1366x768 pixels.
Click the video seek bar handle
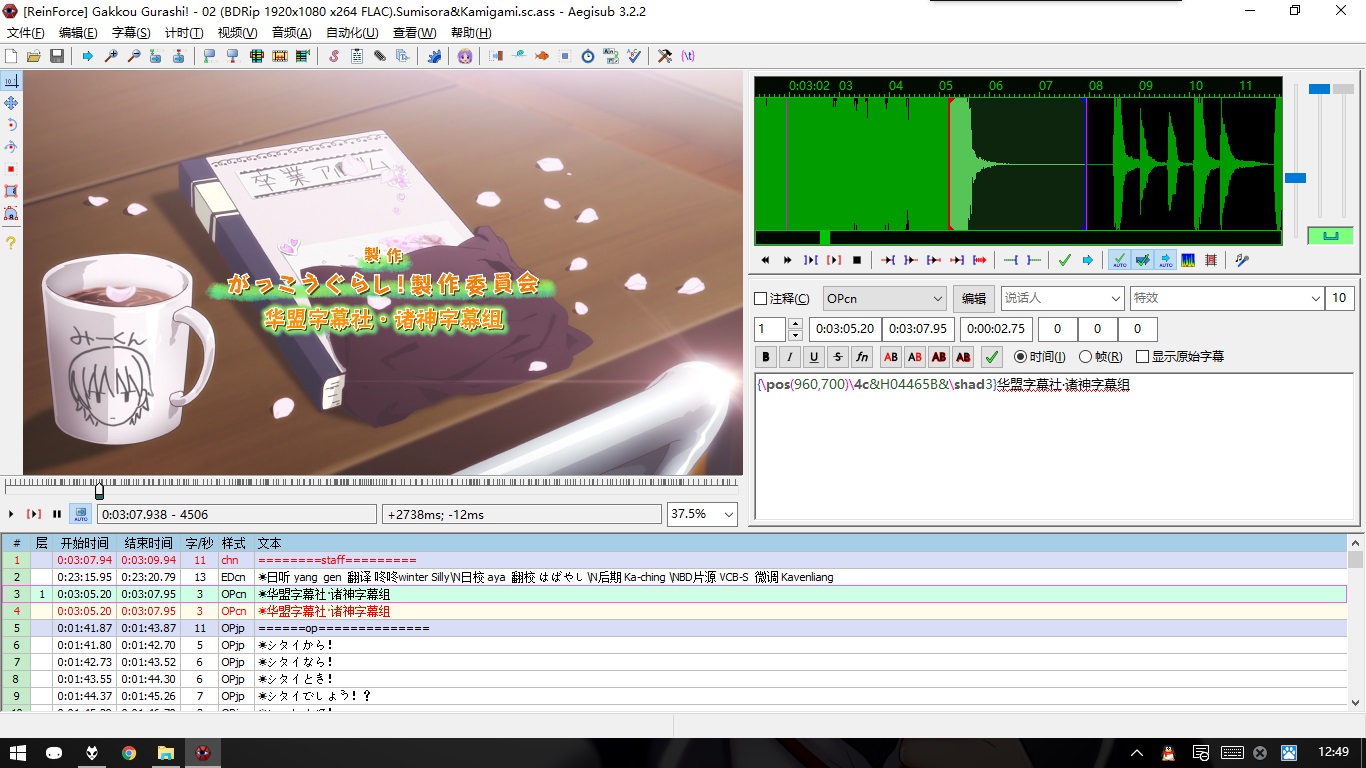click(x=99, y=491)
